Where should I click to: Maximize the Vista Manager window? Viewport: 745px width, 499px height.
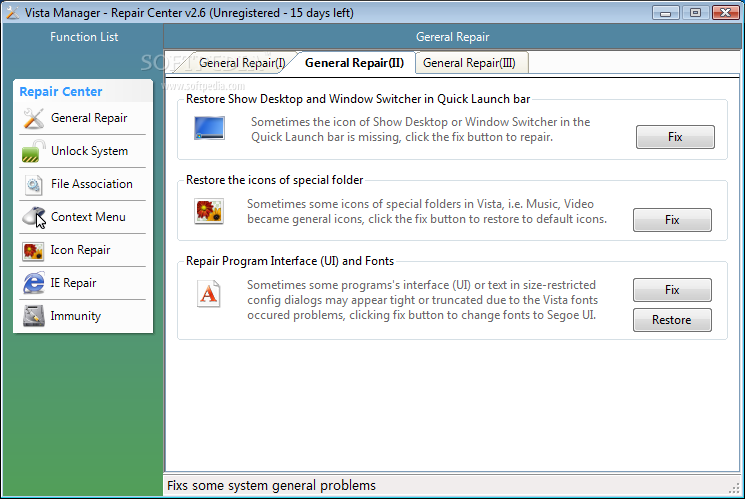695,13
